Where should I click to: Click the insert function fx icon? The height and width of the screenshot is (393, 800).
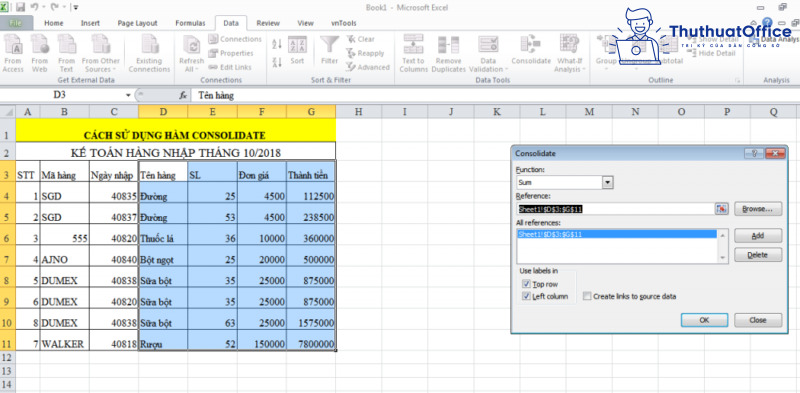click(183, 95)
